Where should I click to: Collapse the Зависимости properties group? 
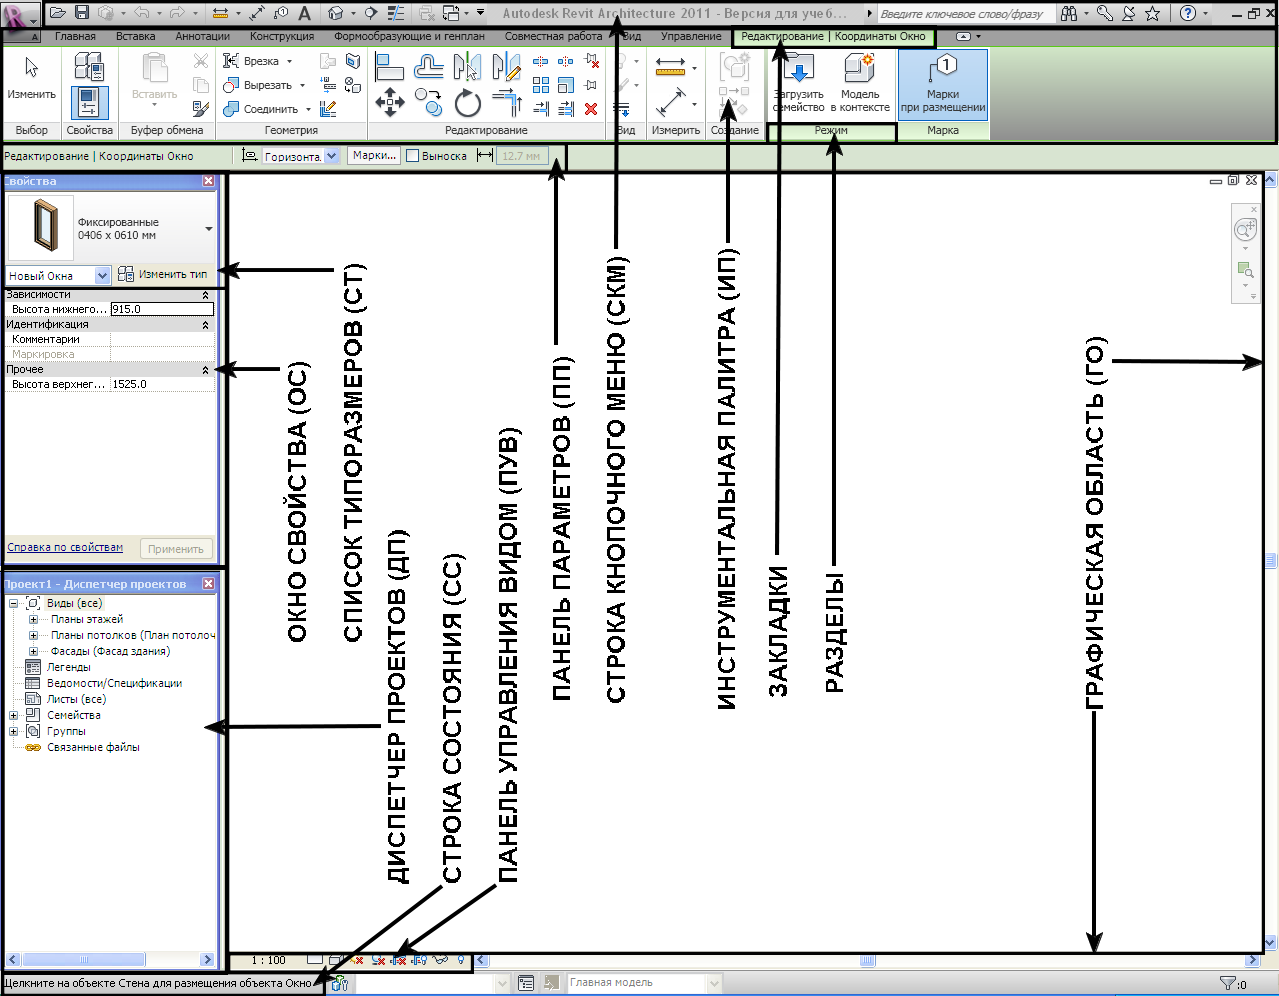tap(206, 295)
